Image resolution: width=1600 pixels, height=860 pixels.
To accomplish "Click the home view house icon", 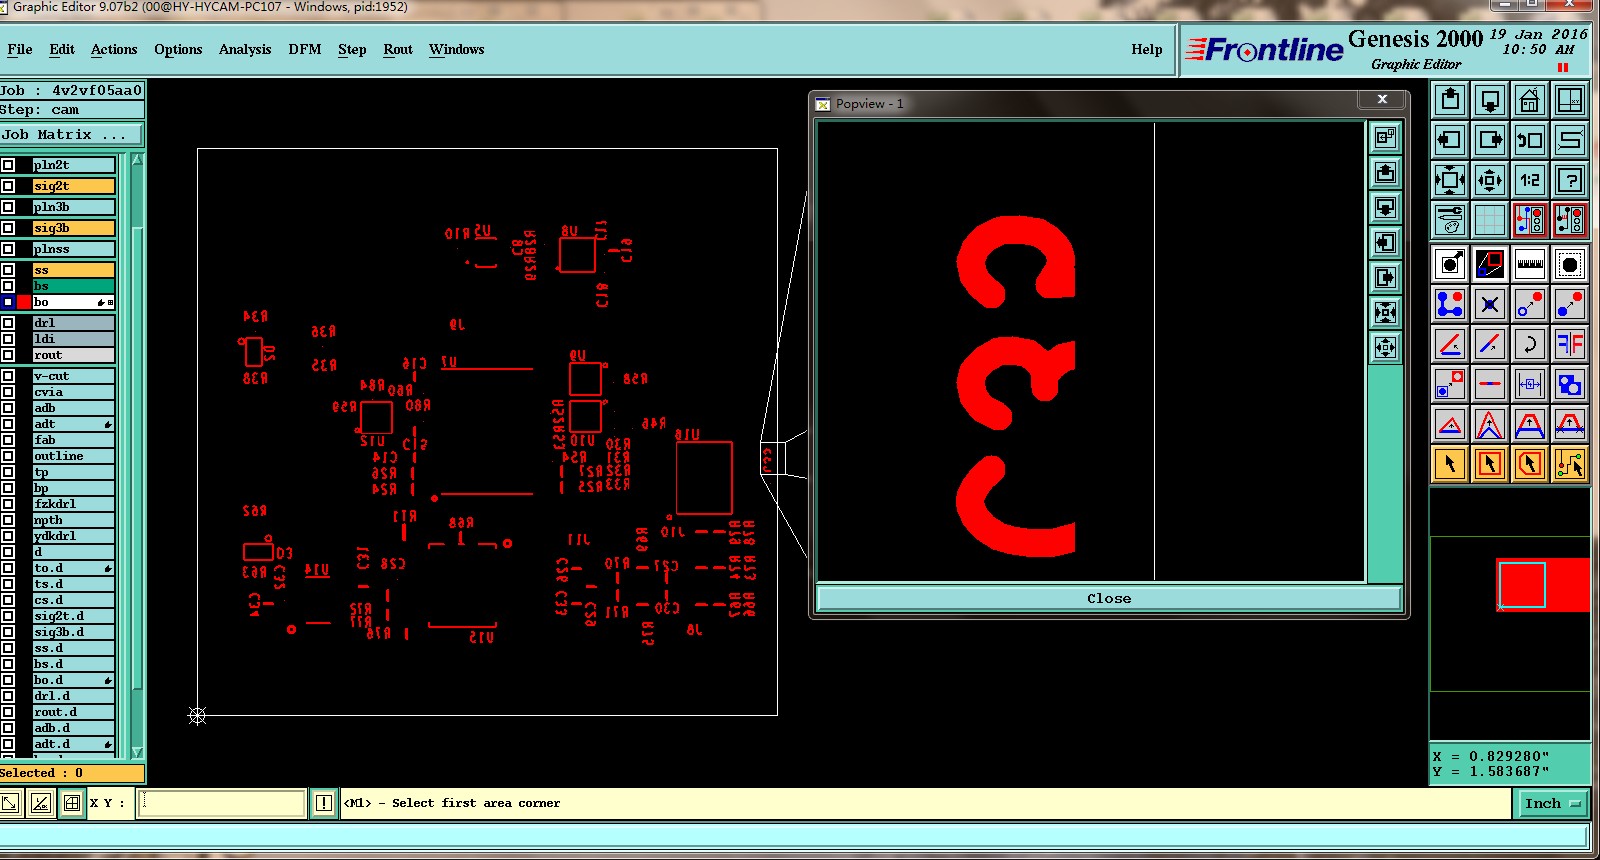I will [1530, 100].
